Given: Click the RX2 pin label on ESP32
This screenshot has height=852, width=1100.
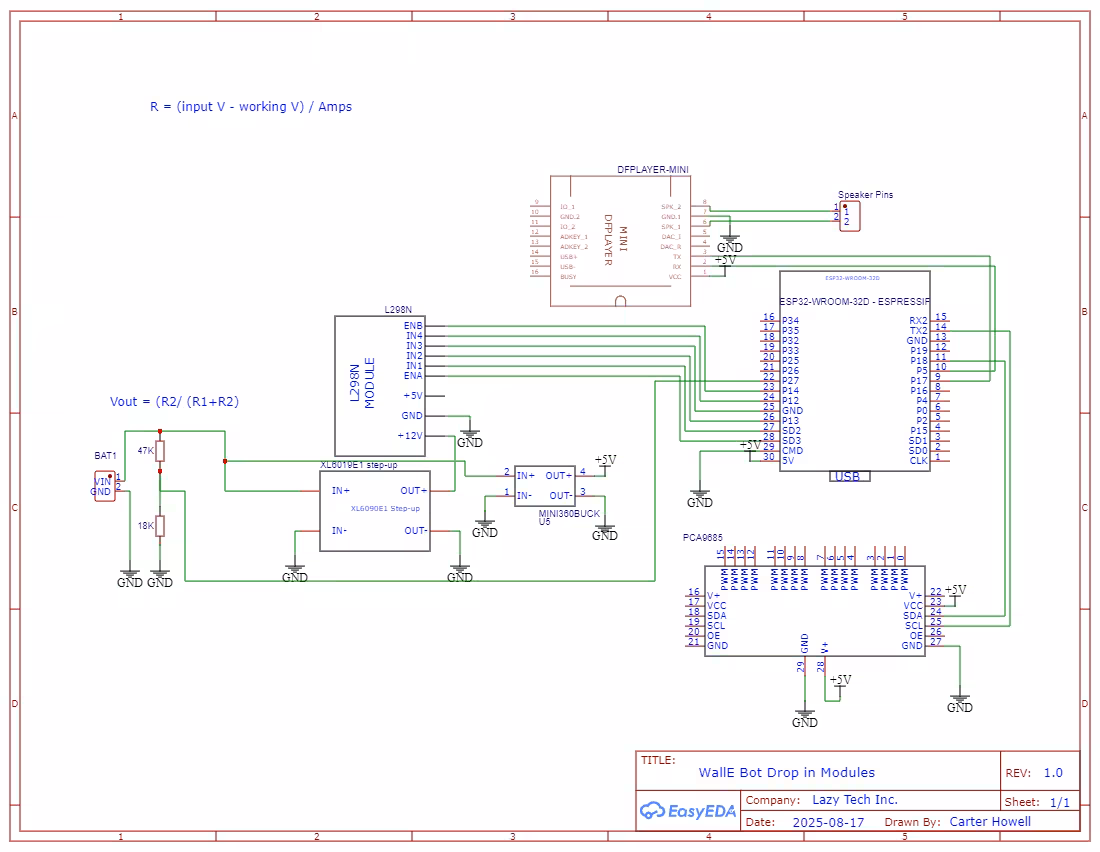Looking at the screenshot, I should pyautogui.click(x=918, y=320).
